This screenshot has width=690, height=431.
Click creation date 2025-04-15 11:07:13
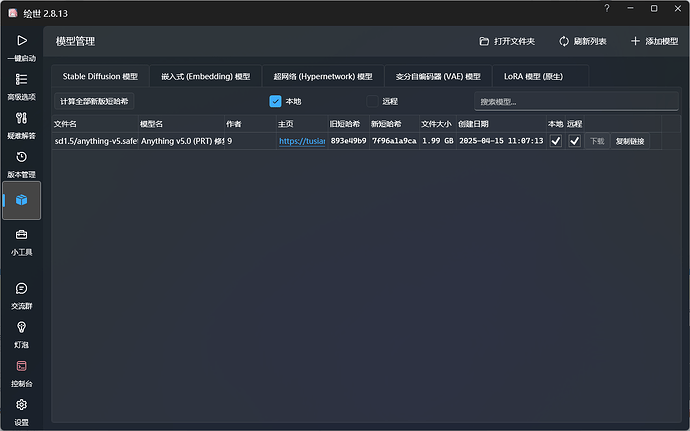pos(501,141)
